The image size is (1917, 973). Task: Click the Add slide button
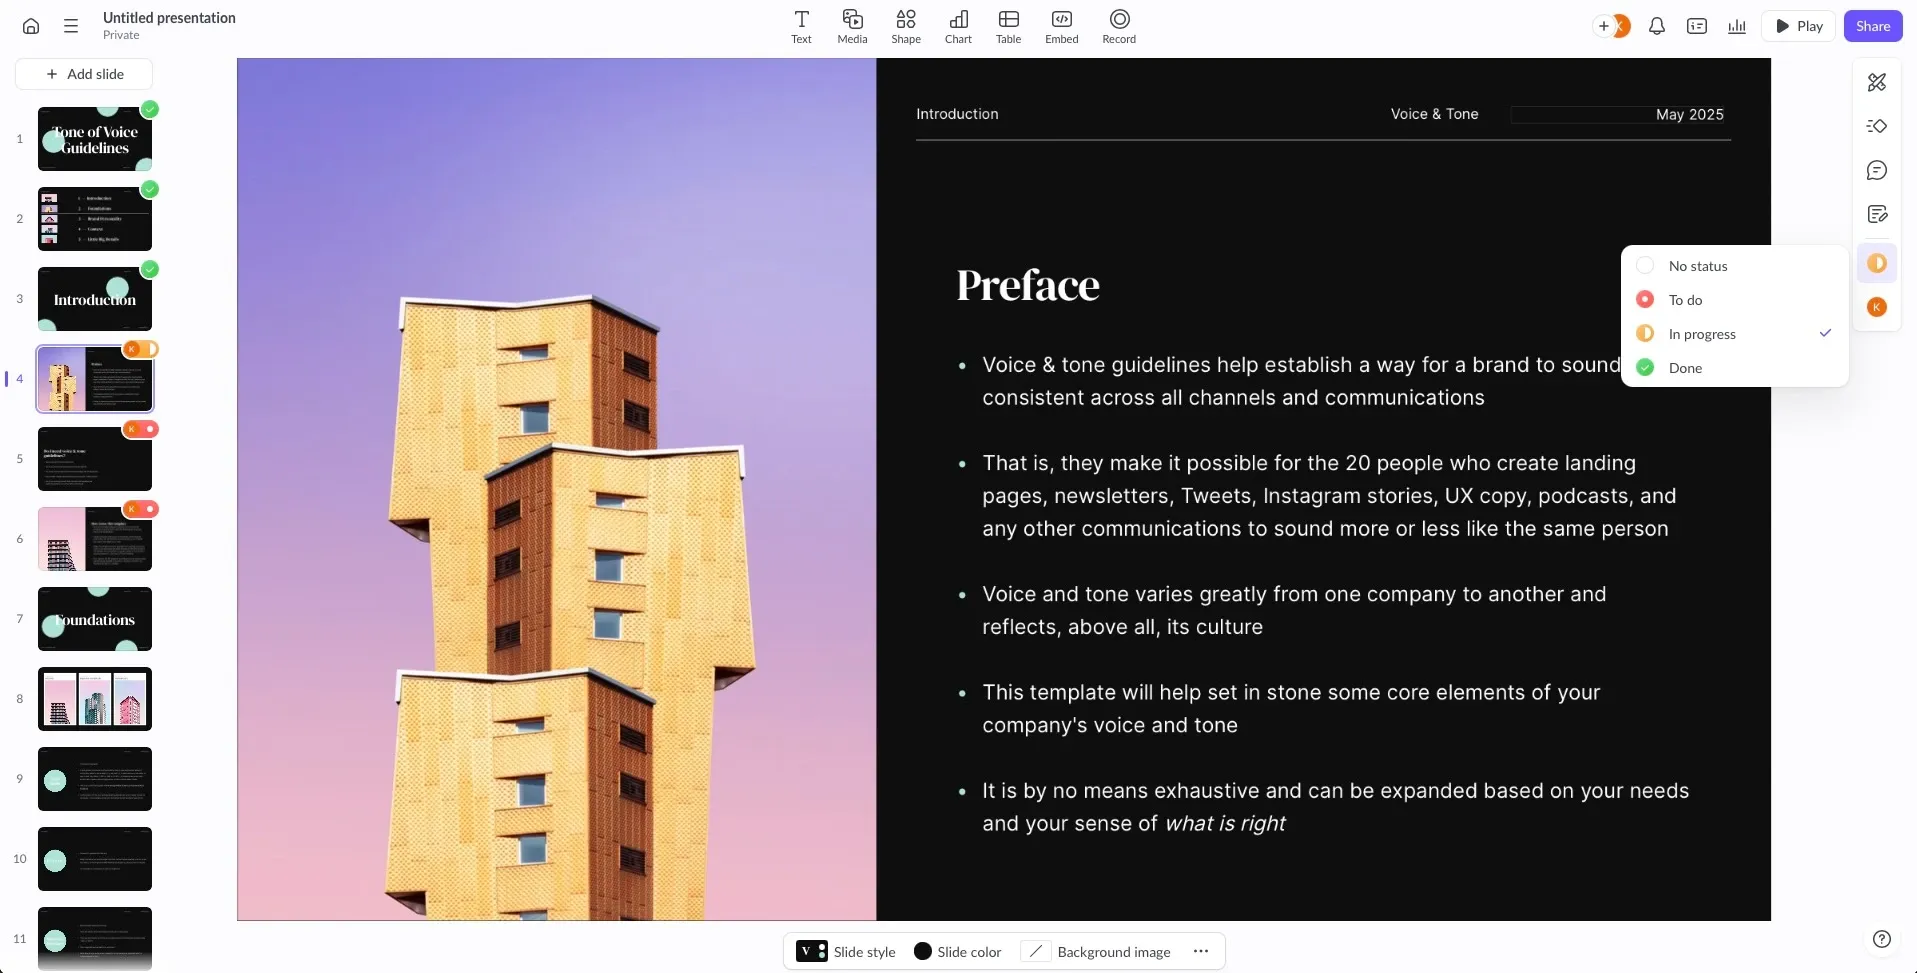pyautogui.click(x=84, y=74)
